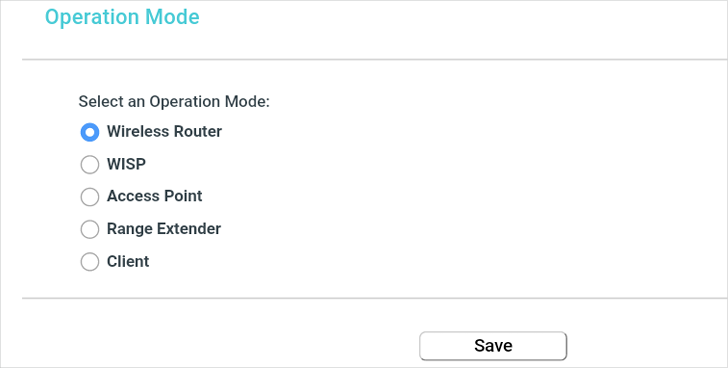728x368 pixels.
Task: Select the WISP radio button
Action: point(90,164)
